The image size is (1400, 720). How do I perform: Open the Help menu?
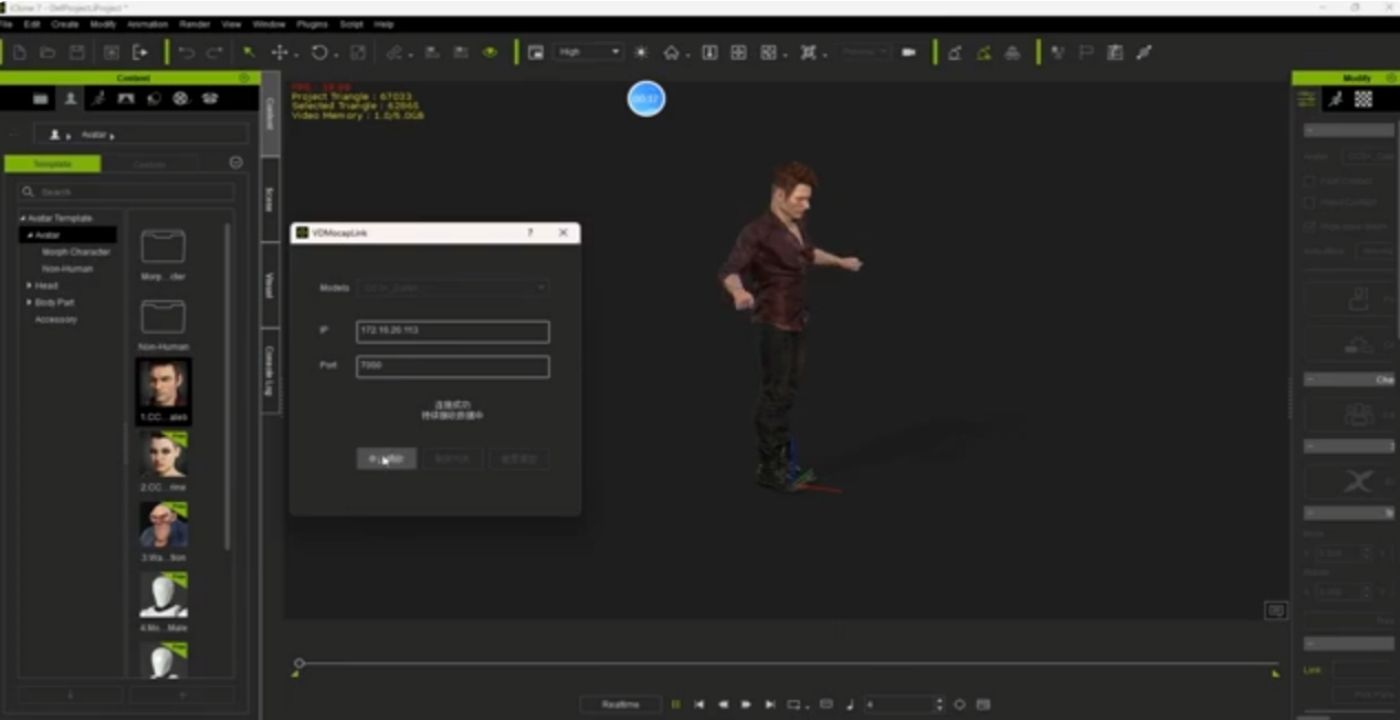coord(384,24)
